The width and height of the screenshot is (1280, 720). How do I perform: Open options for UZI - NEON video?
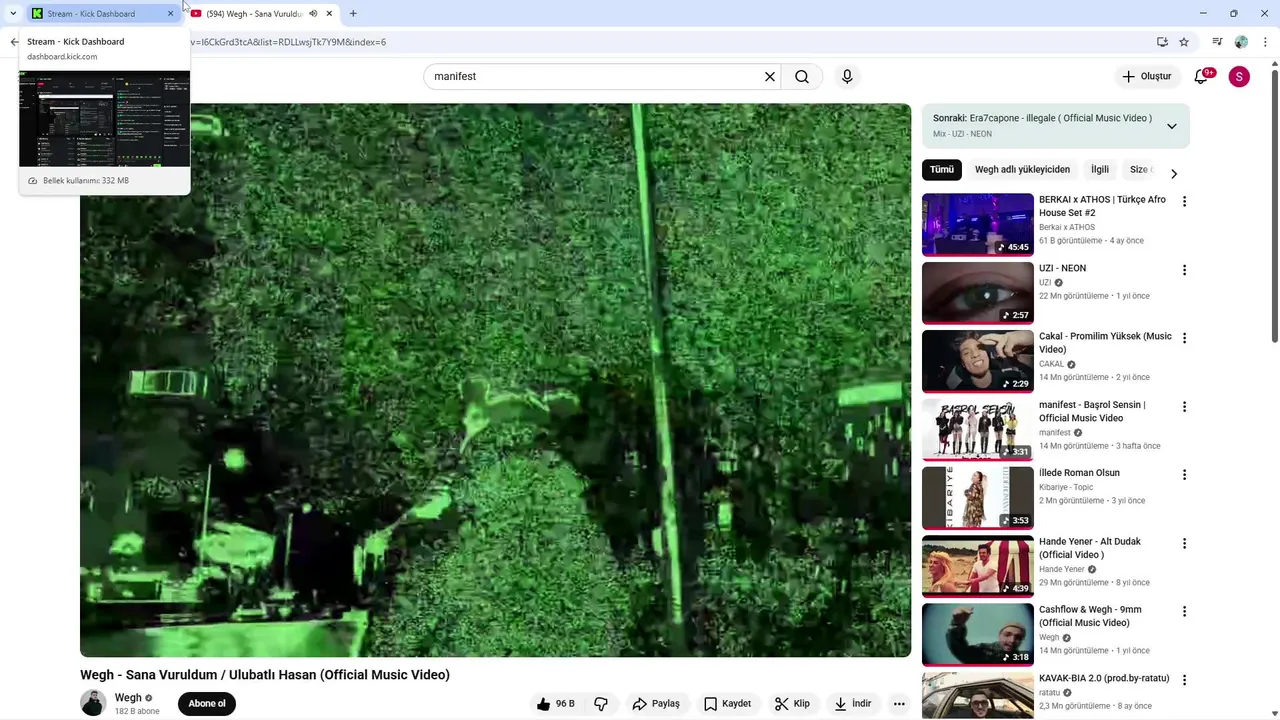1184,270
